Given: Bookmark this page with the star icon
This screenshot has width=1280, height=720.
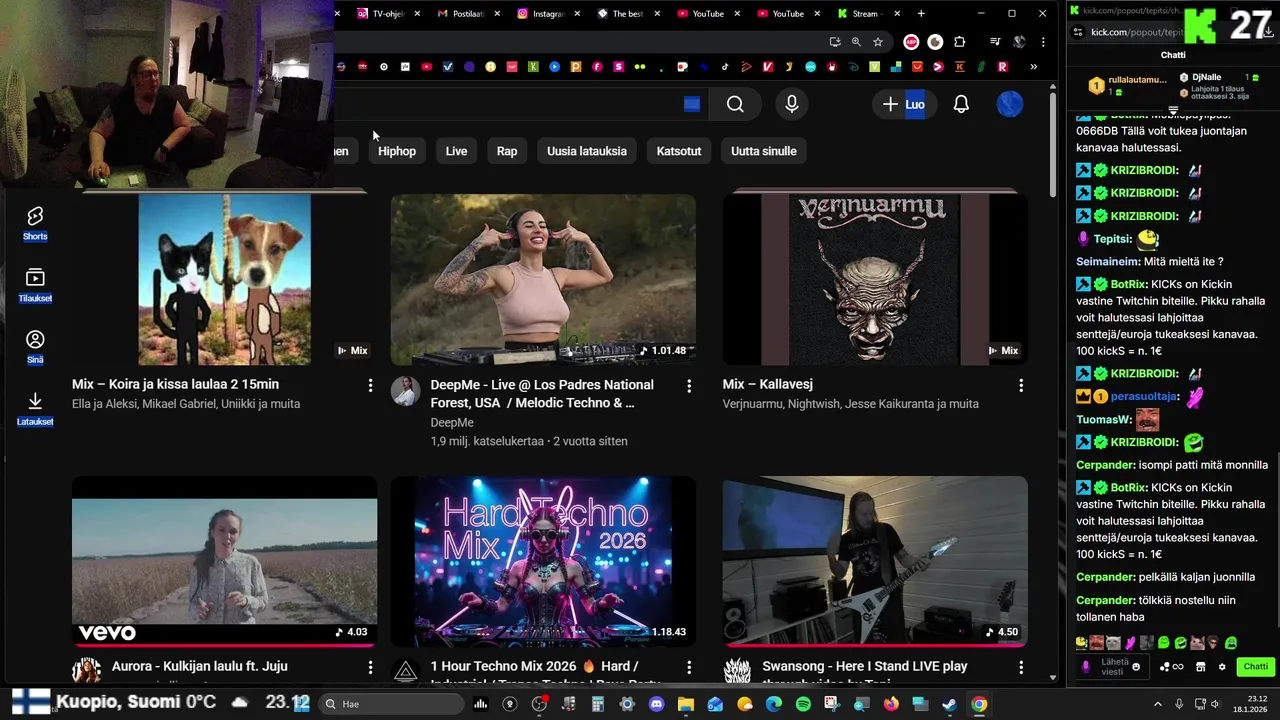Looking at the screenshot, I should 878,42.
